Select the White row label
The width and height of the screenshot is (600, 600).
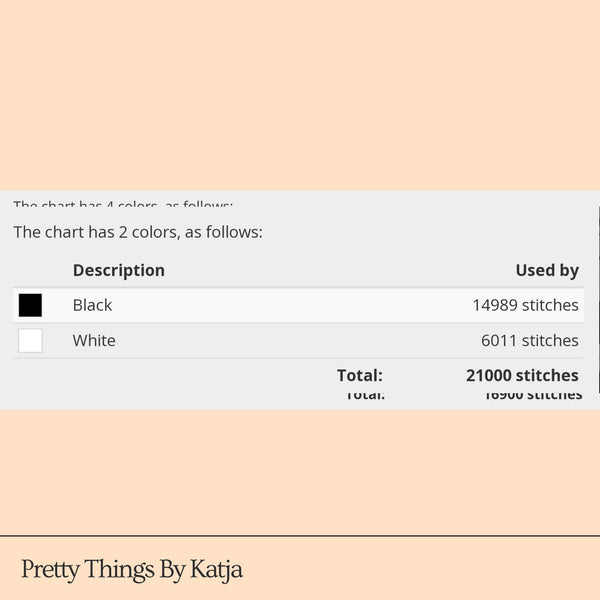point(94,341)
